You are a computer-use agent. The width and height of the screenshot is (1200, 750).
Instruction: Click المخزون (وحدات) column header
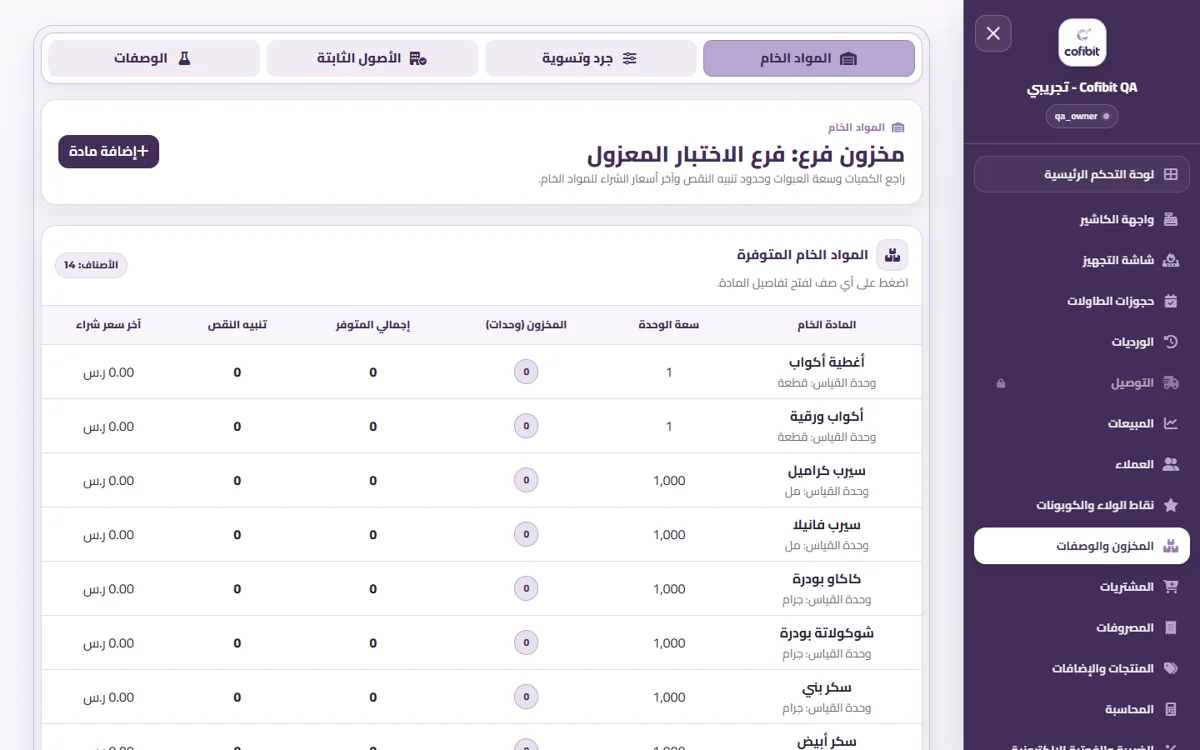pos(526,325)
